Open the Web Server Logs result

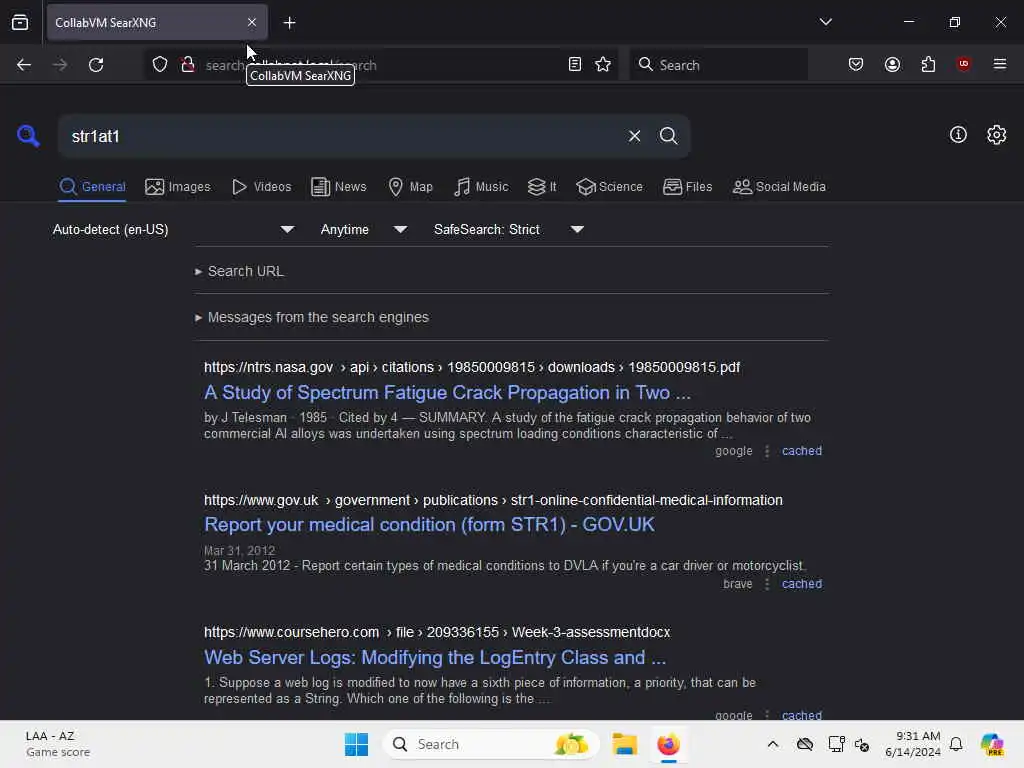(435, 657)
